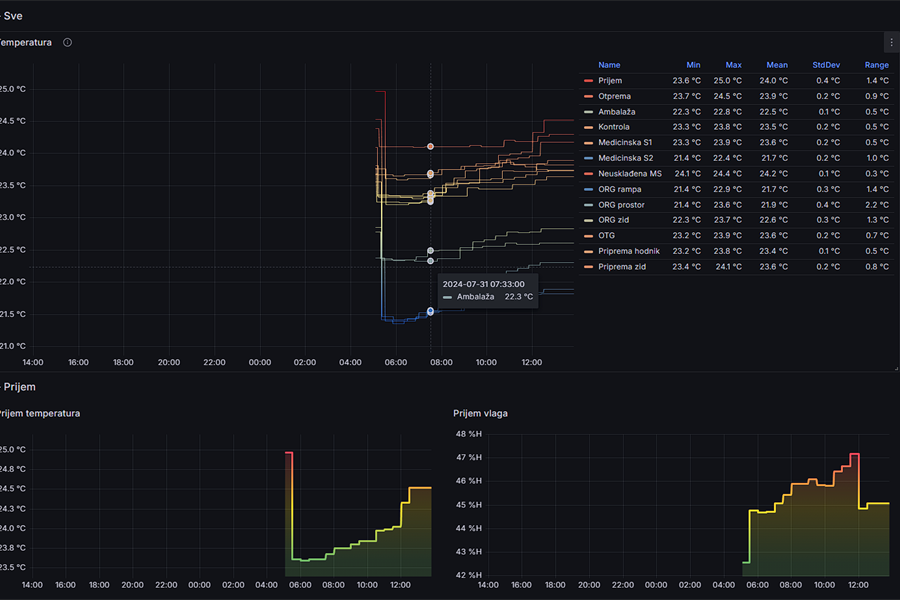
Task: Click the tooltip timestamp 2024-07-31 07:33:00
Action: (483, 284)
